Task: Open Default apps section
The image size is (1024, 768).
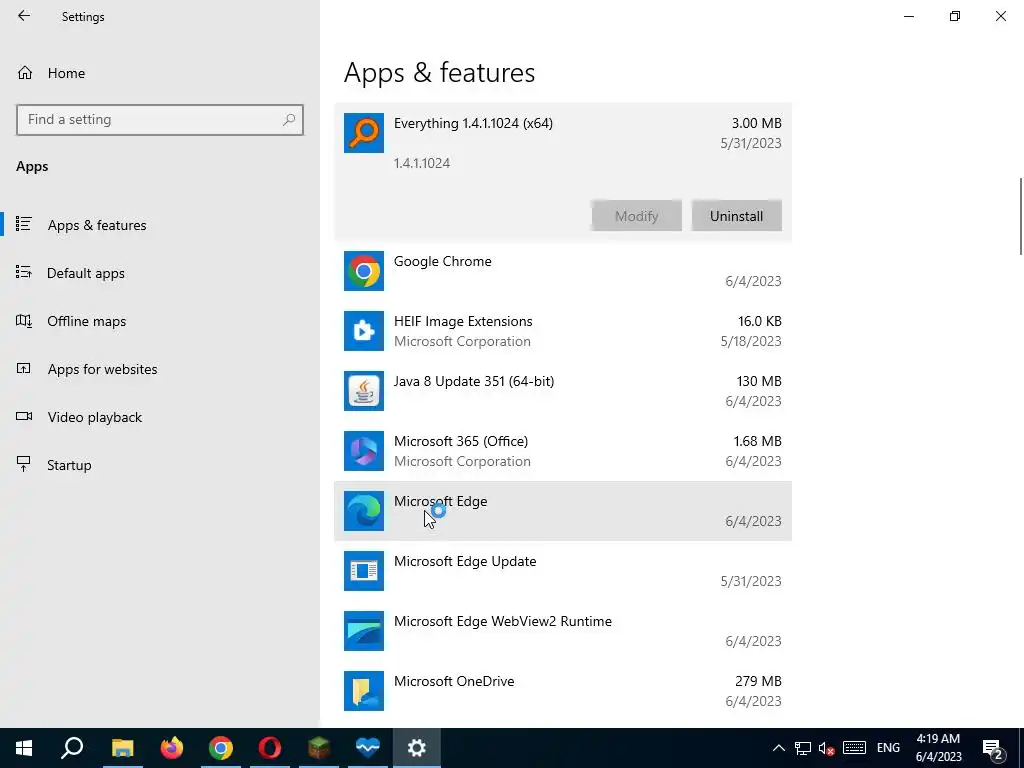Action: tap(86, 273)
